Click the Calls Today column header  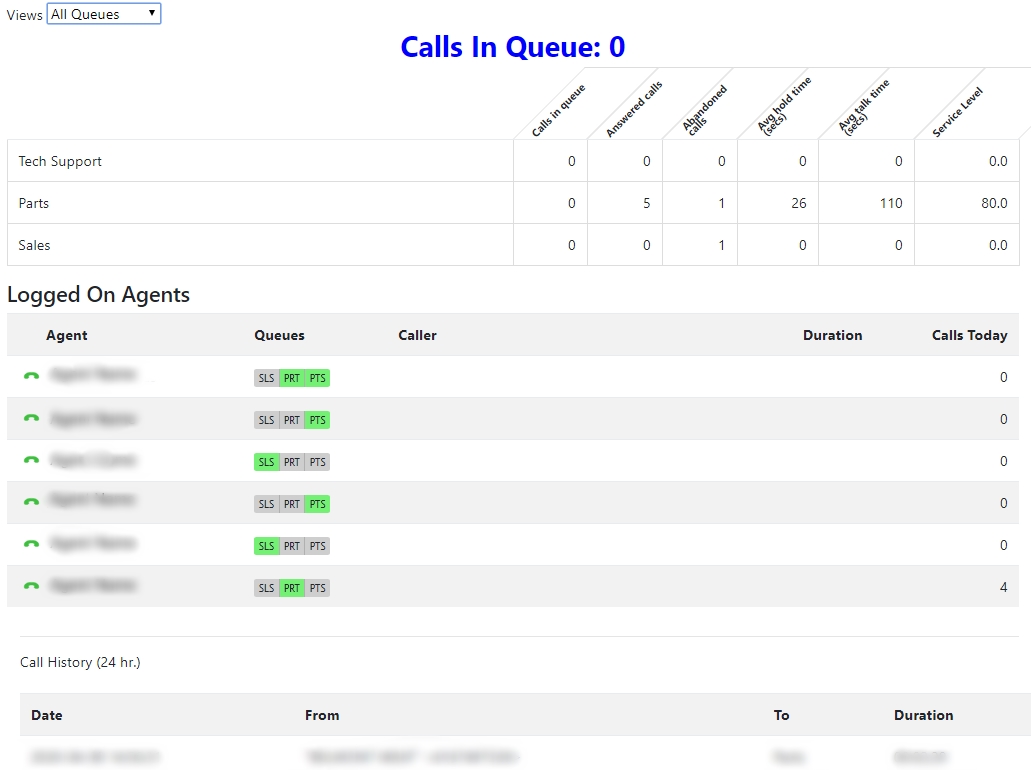(970, 335)
